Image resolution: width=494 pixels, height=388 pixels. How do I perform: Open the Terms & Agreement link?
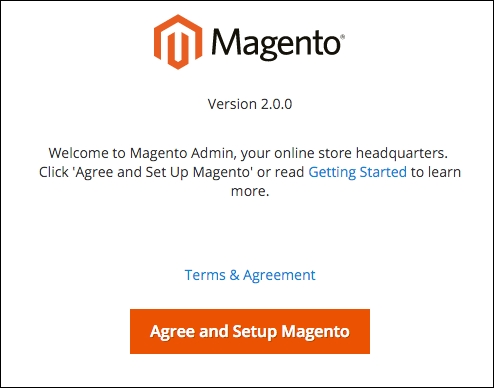(x=250, y=275)
